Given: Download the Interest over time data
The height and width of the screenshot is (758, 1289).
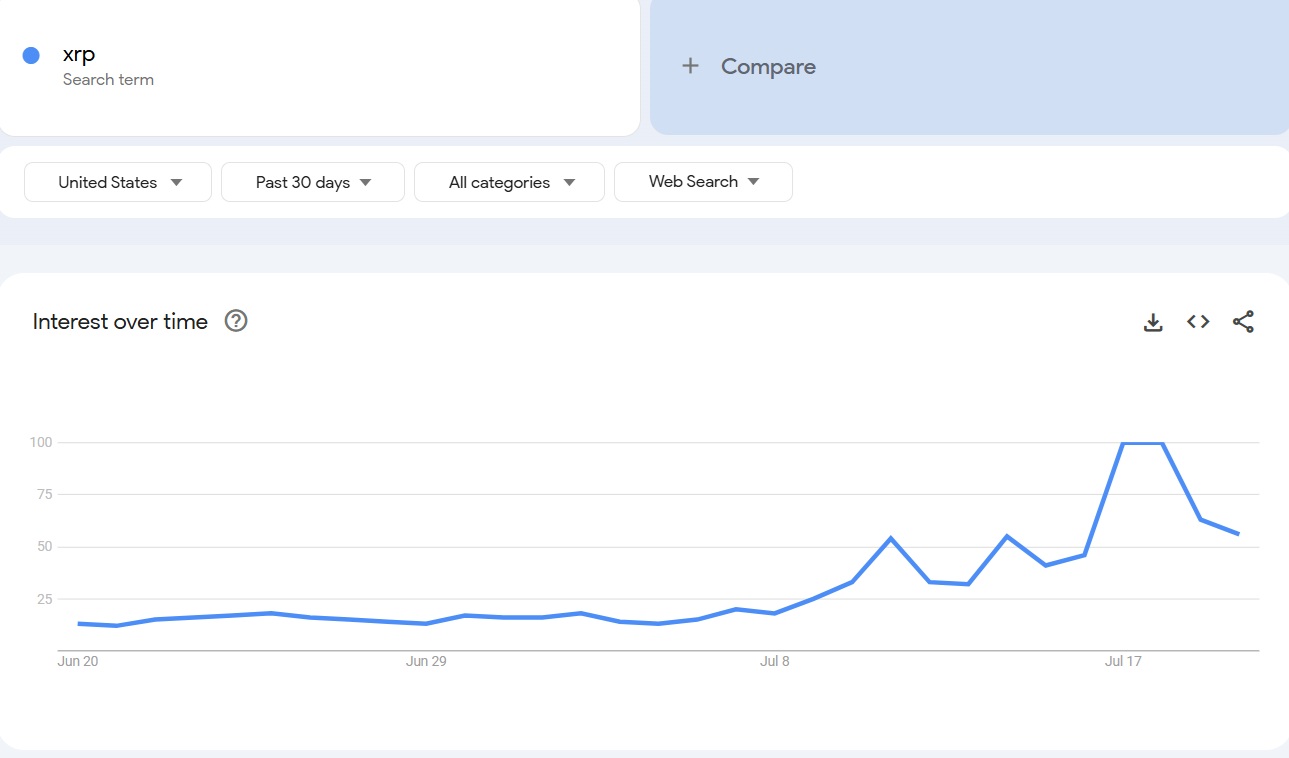Looking at the screenshot, I should coord(1153,322).
